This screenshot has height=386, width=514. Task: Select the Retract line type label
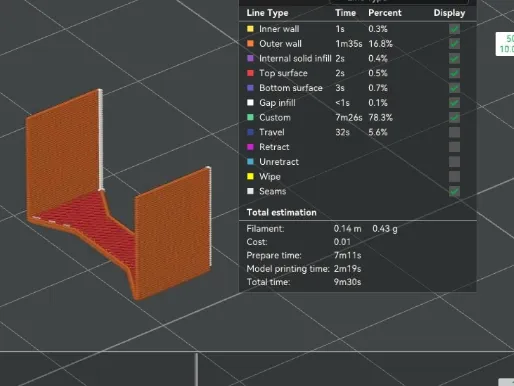pyautogui.click(x=274, y=147)
